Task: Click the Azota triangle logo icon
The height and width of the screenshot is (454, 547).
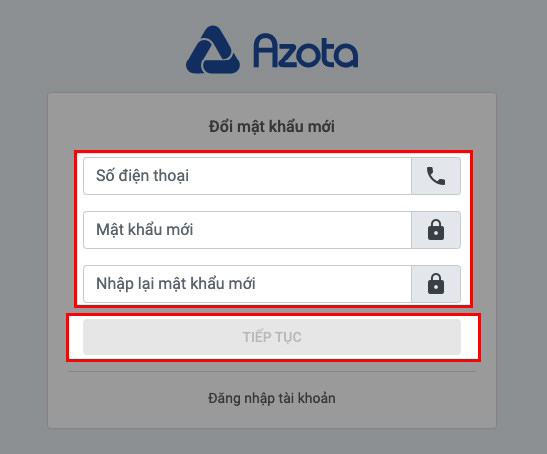Action: [213, 50]
